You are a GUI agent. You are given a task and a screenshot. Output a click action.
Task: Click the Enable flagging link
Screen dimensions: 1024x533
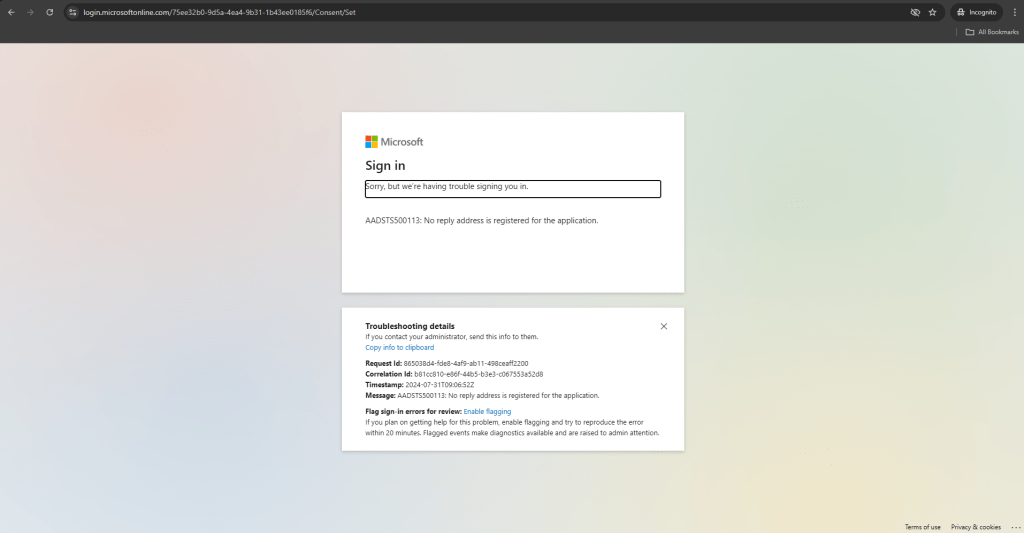(x=487, y=411)
